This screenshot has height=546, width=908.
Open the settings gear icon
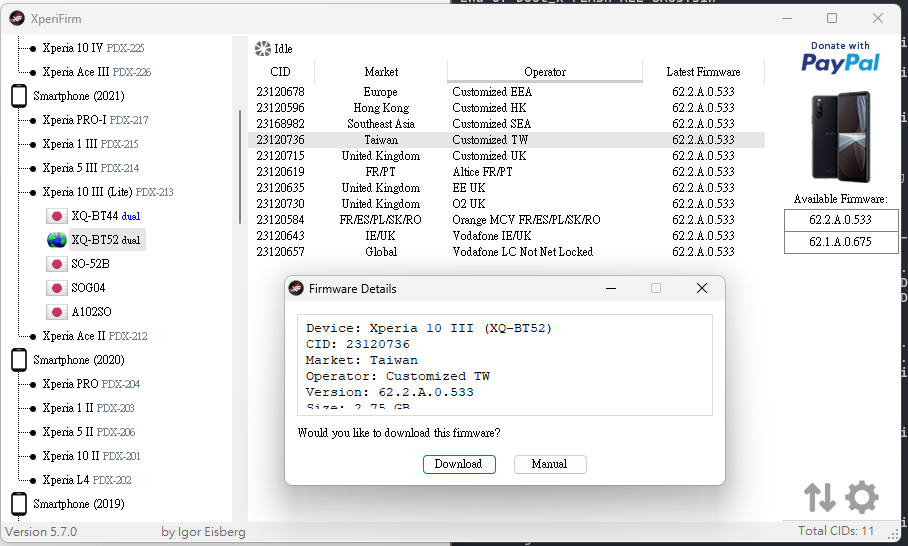tap(862, 496)
